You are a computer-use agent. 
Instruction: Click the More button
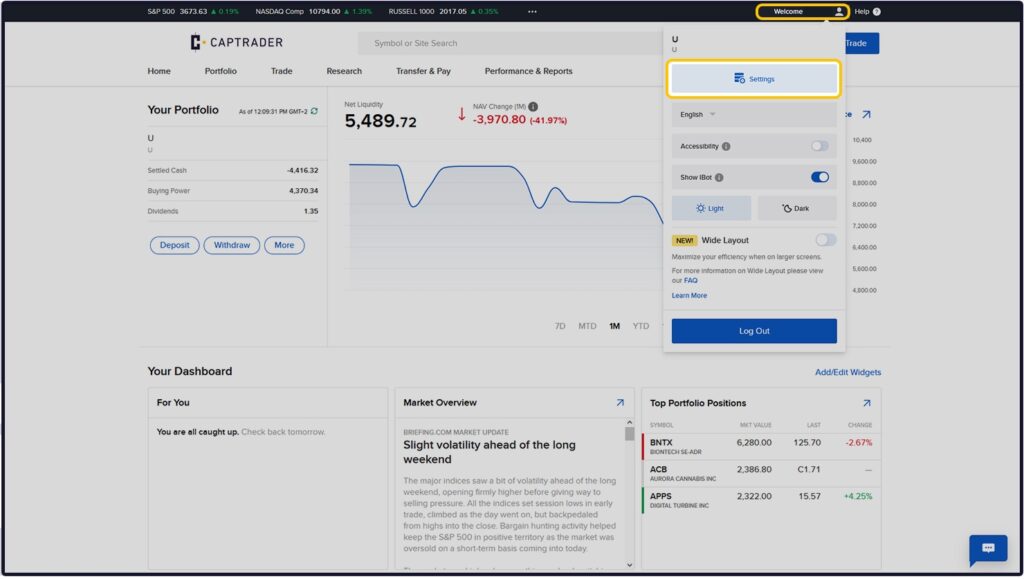[x=284, y=245]
